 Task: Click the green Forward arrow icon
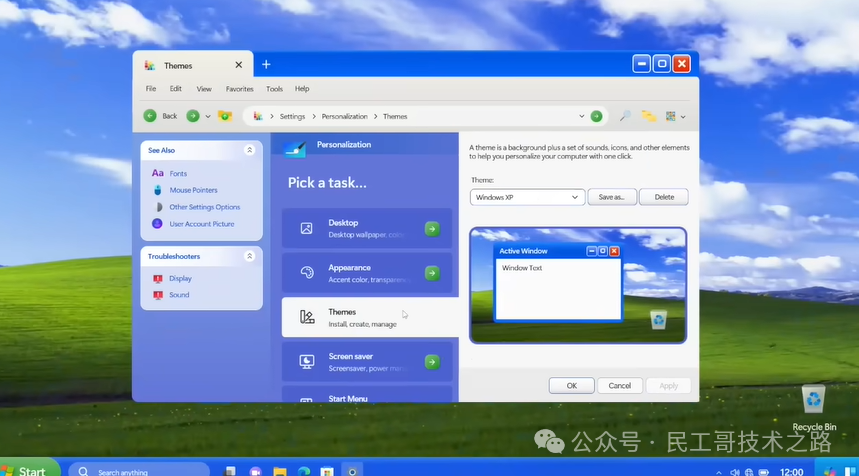click(x=193, y=116)
